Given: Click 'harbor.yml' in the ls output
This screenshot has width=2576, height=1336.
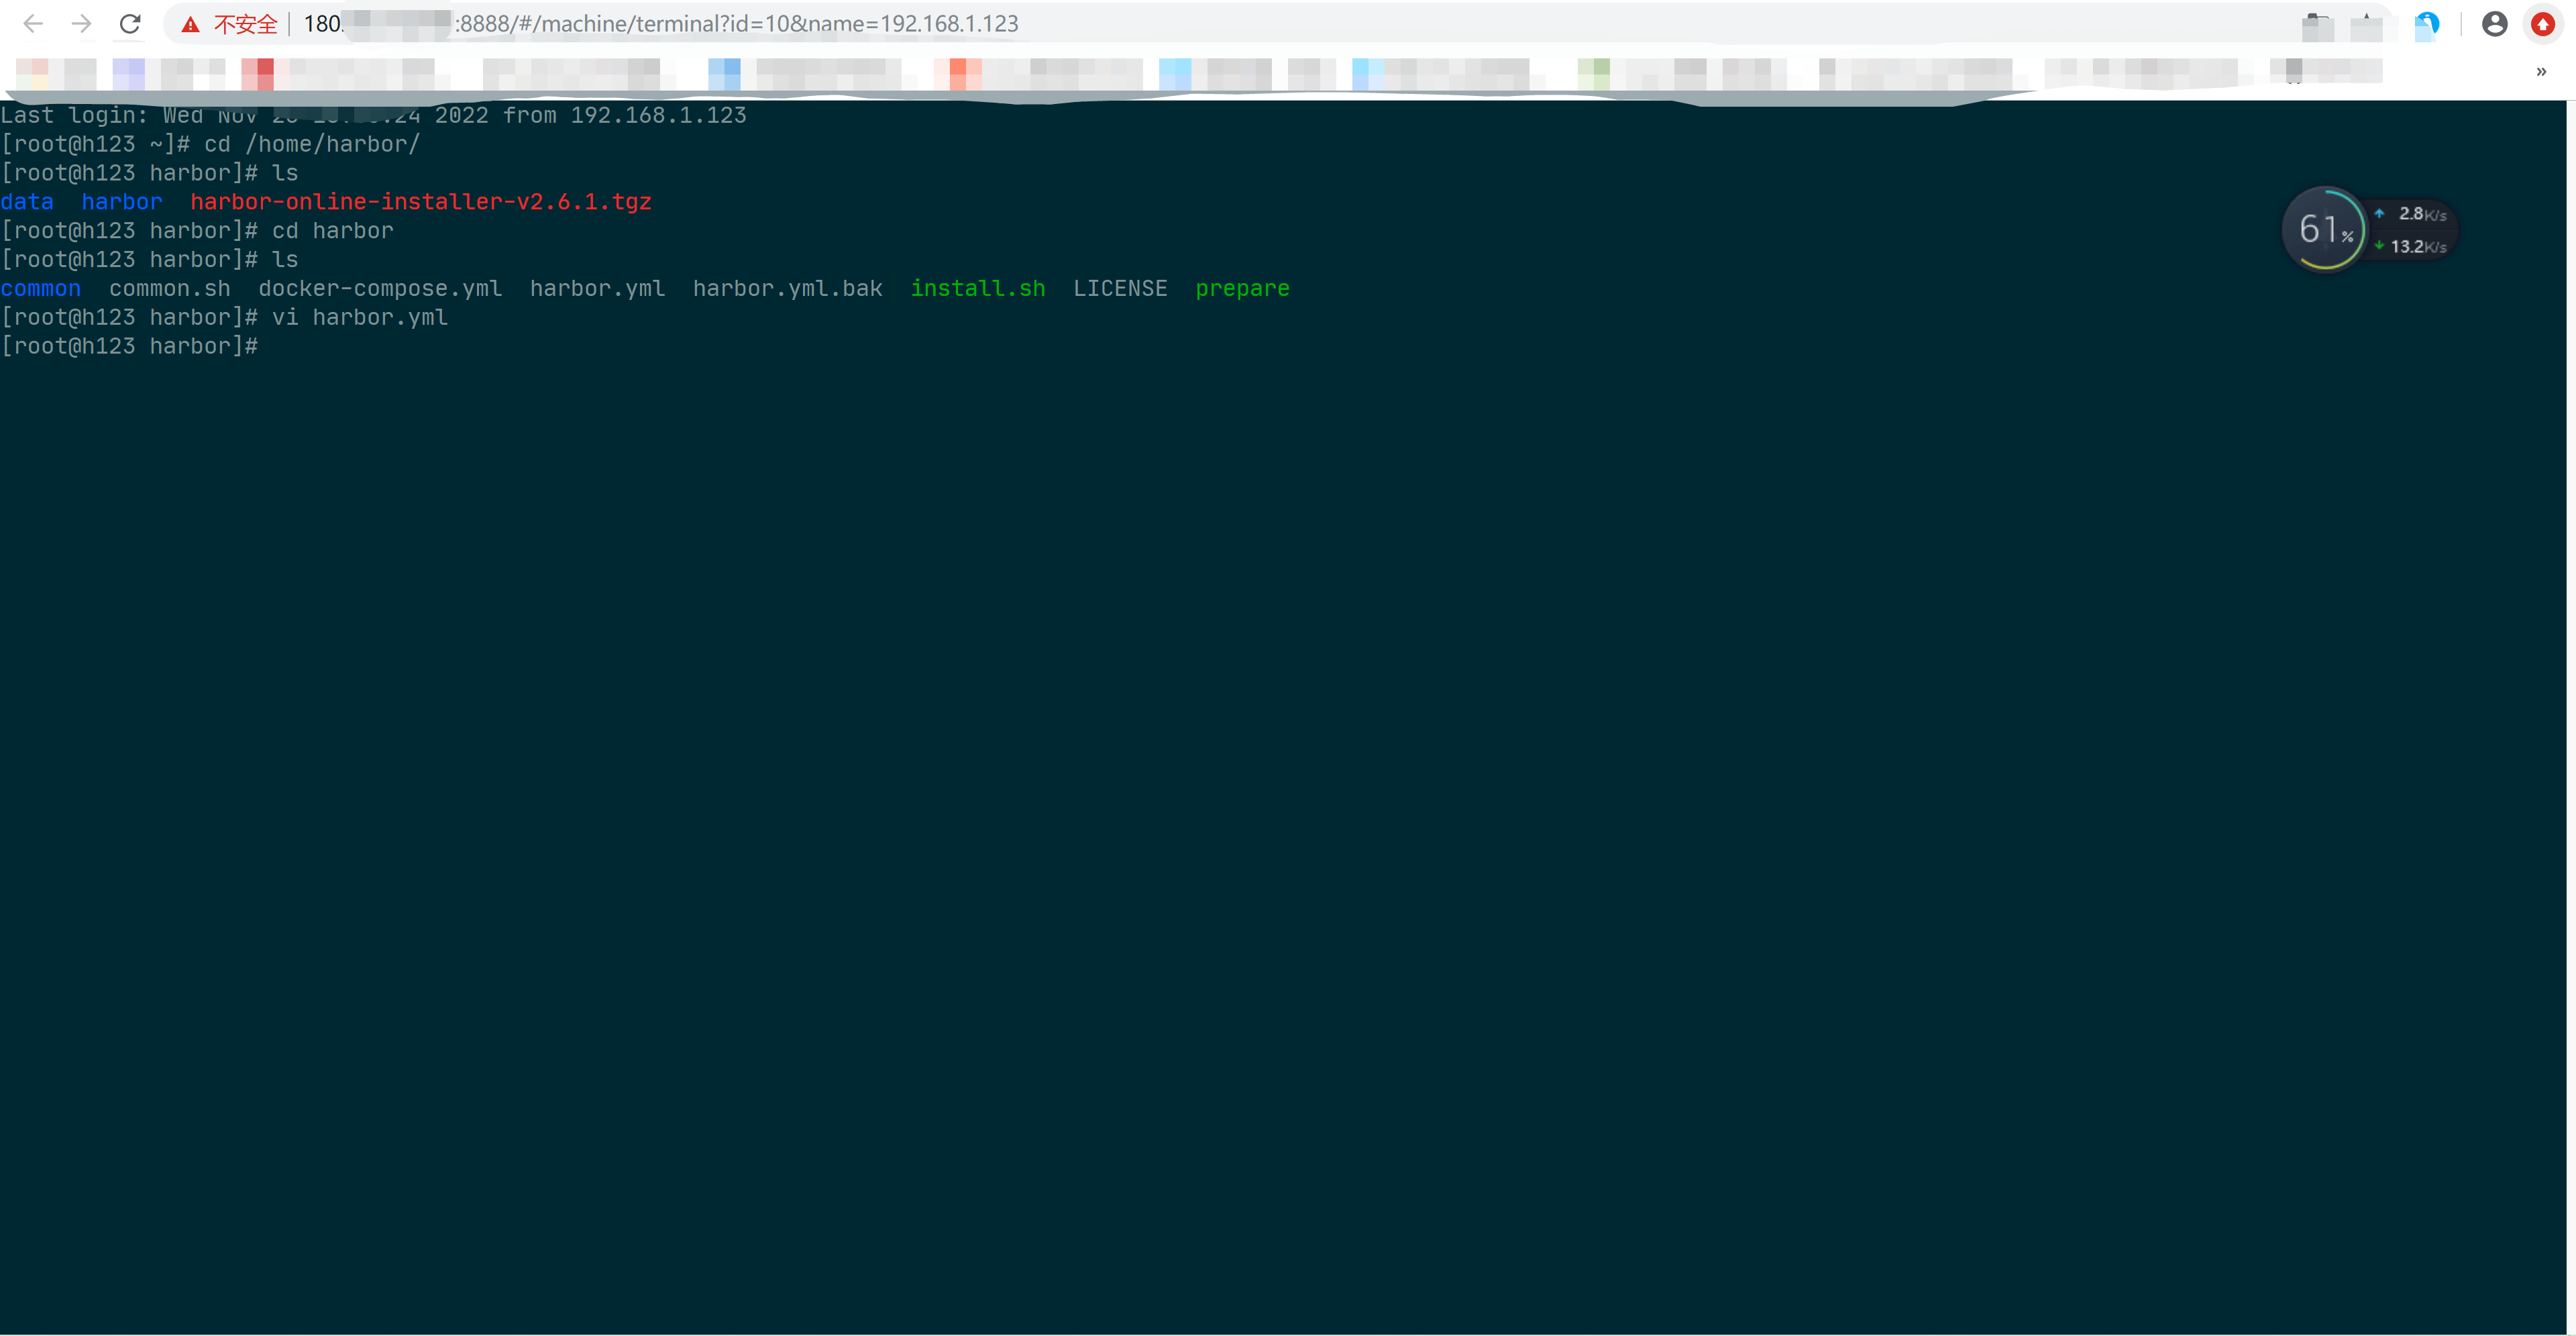Looking at the screenshot, I should coord(597,288).
